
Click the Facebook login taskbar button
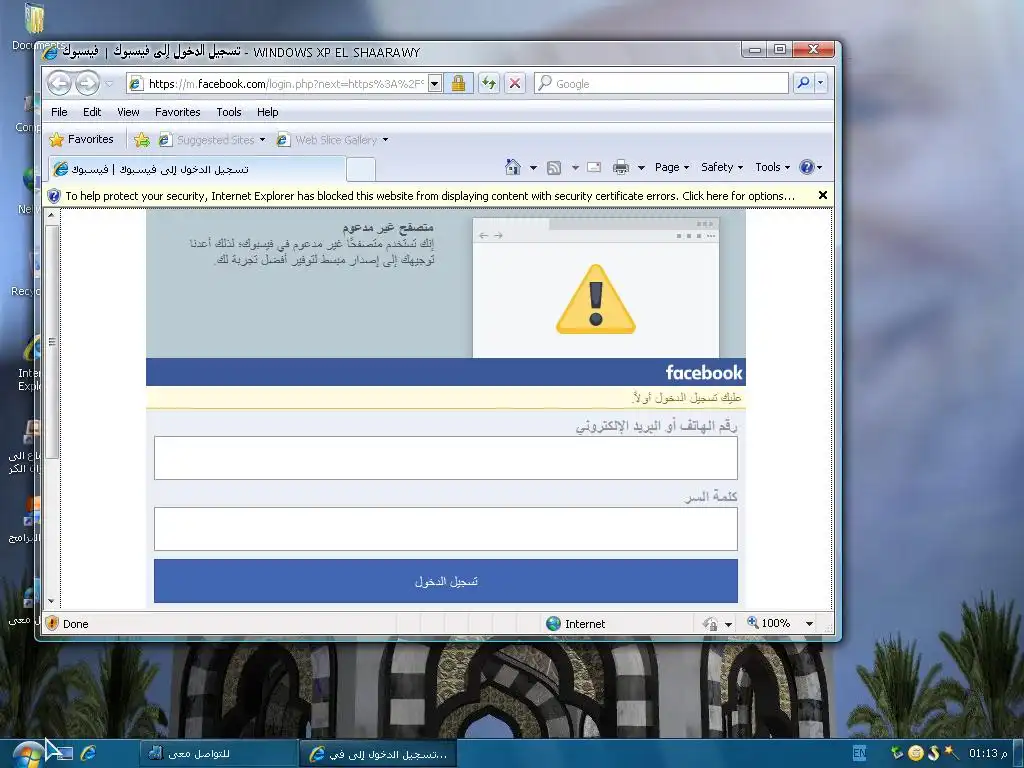click(x=377, y=754)
